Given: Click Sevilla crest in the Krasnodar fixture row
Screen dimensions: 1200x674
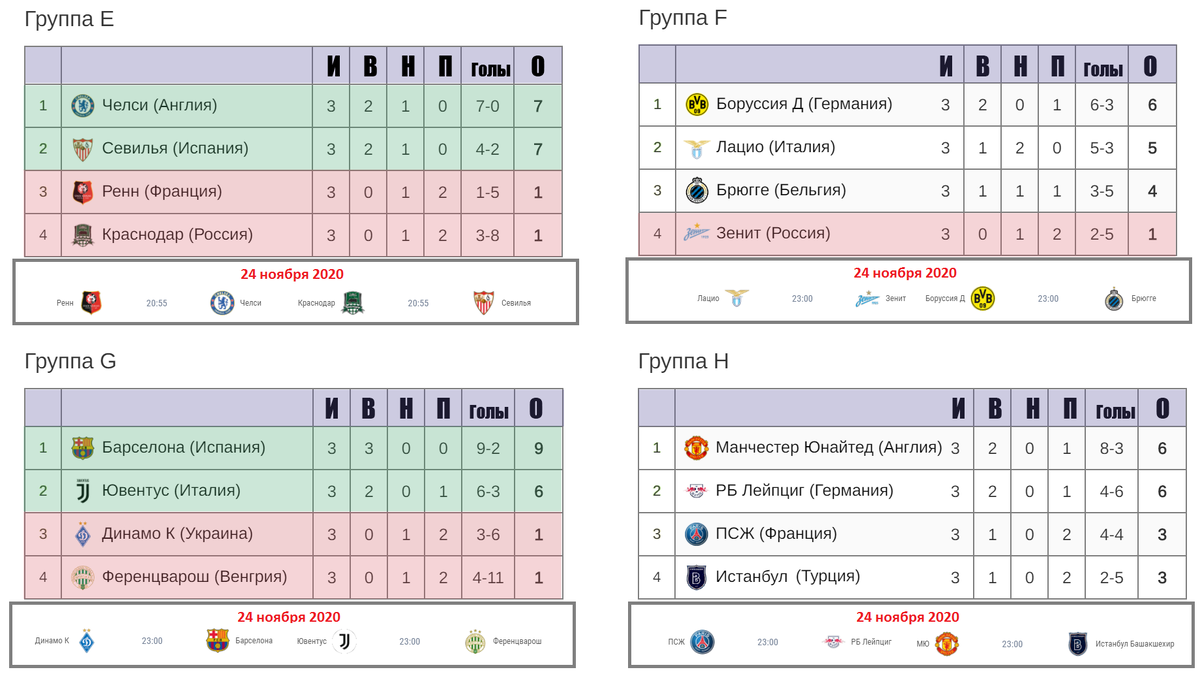Looking at the screenshot, I should pyautogui.click(x=484, y=302).
